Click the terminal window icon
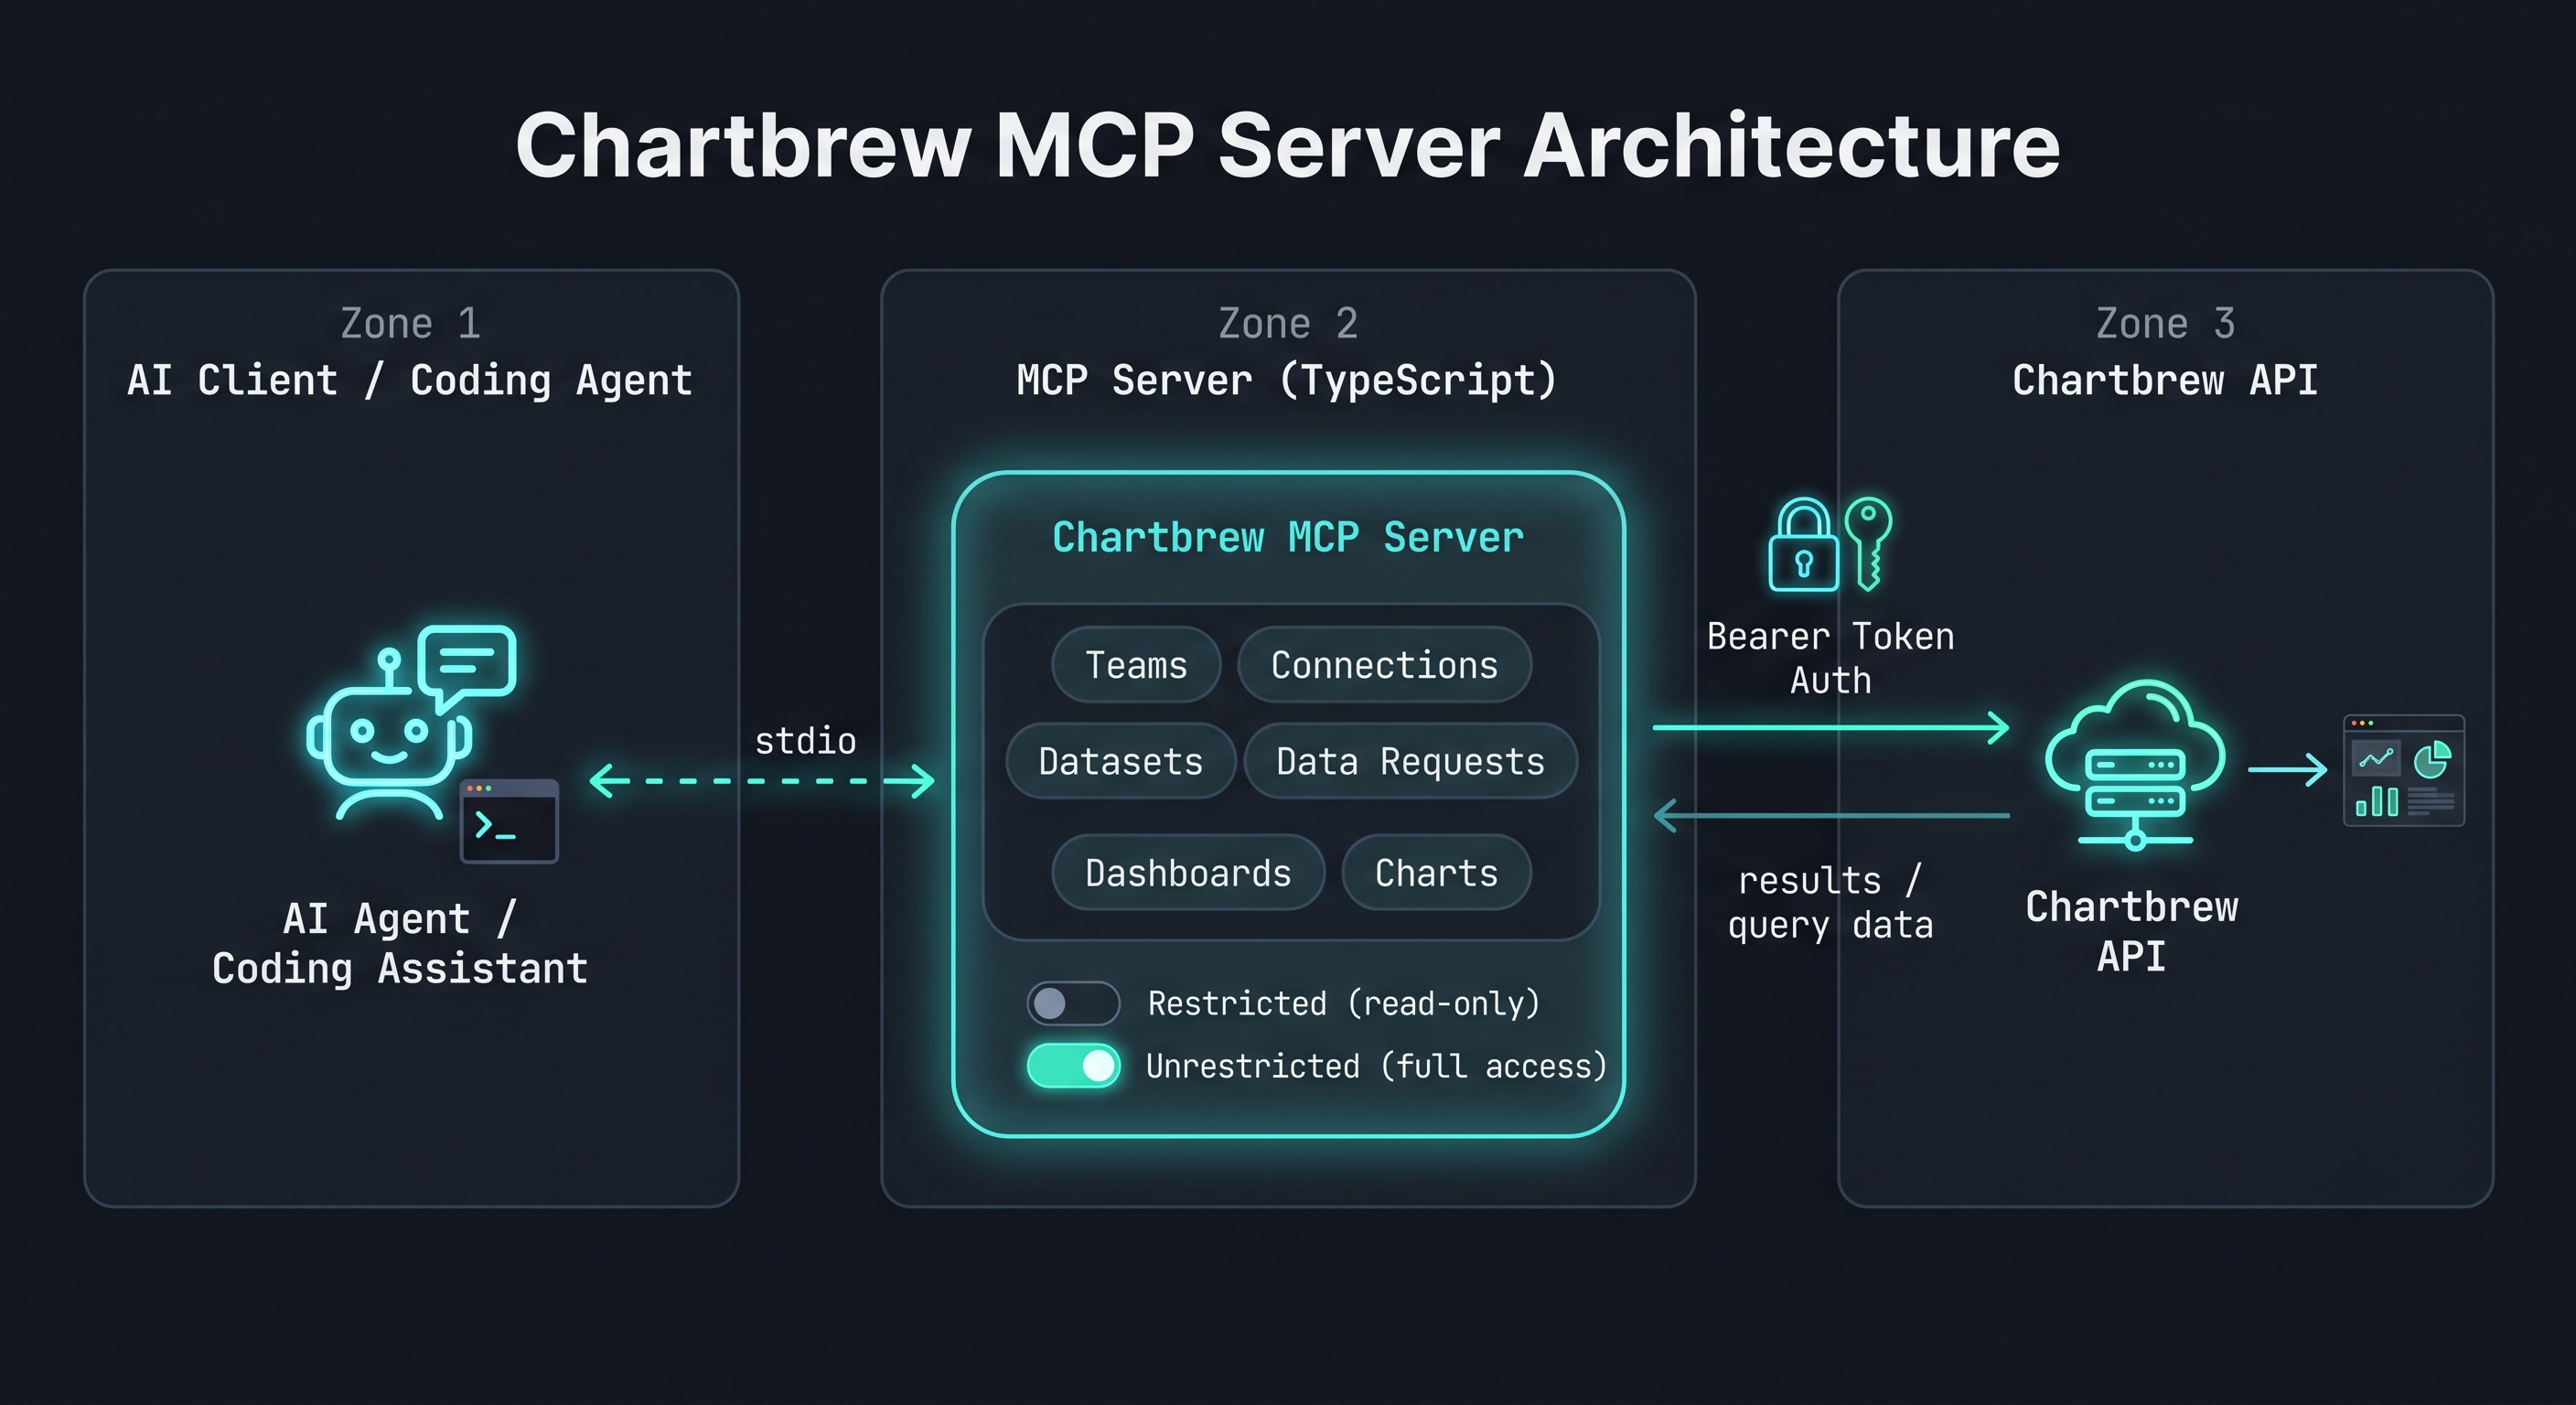 [509, 821]
